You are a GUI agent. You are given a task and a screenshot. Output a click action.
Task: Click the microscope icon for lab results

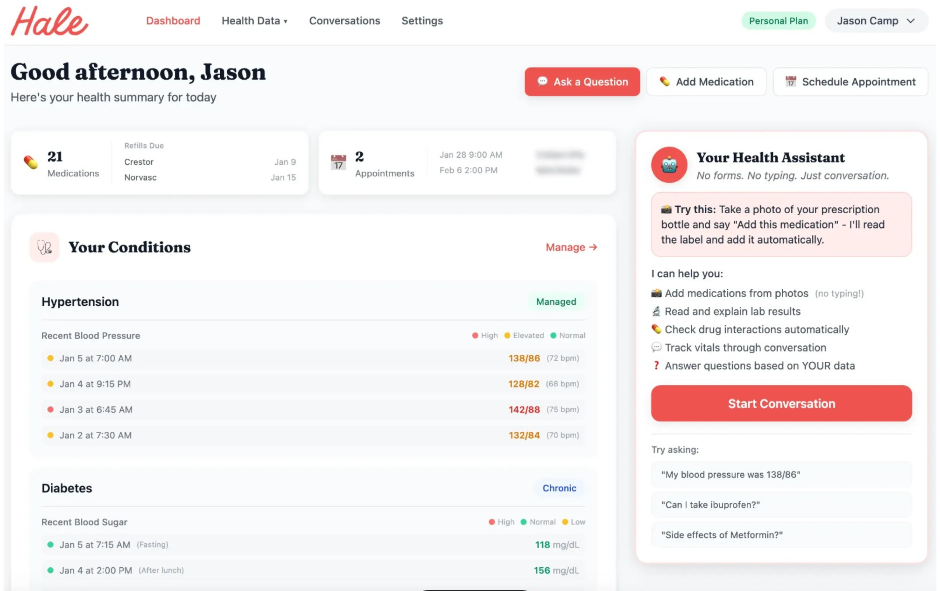657,311
